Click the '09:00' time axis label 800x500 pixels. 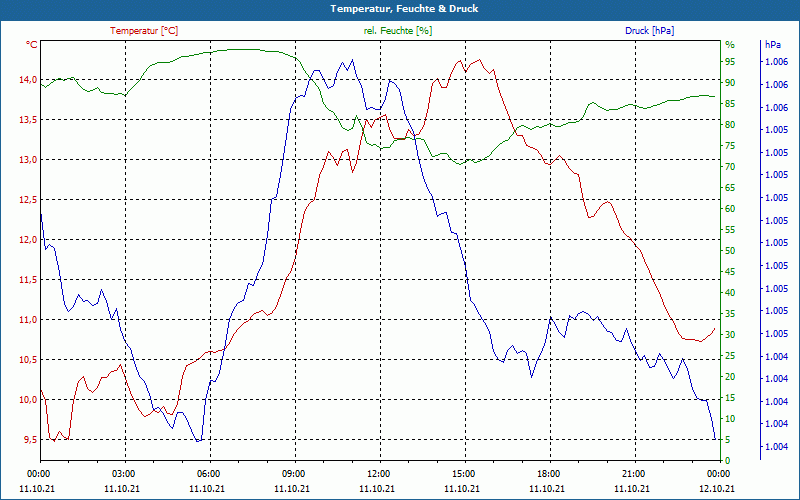pyautogui.click(x=295, y=473)
